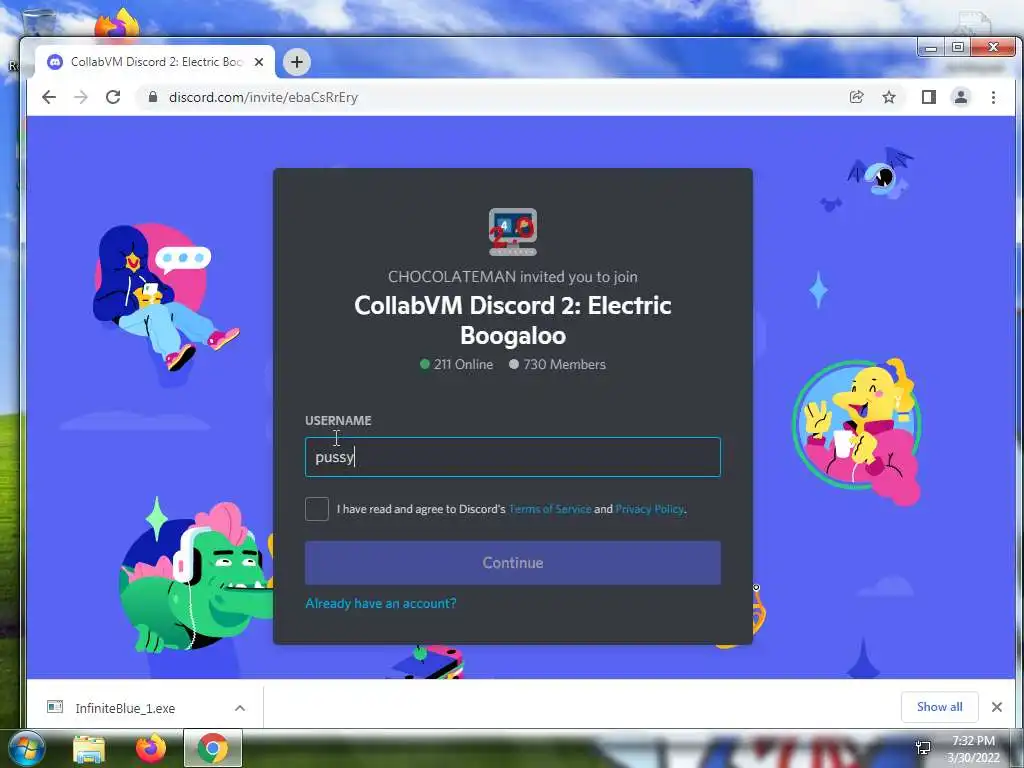Close the downloads bar
The width and height of the screenshot is (1024, 768).
997,707
